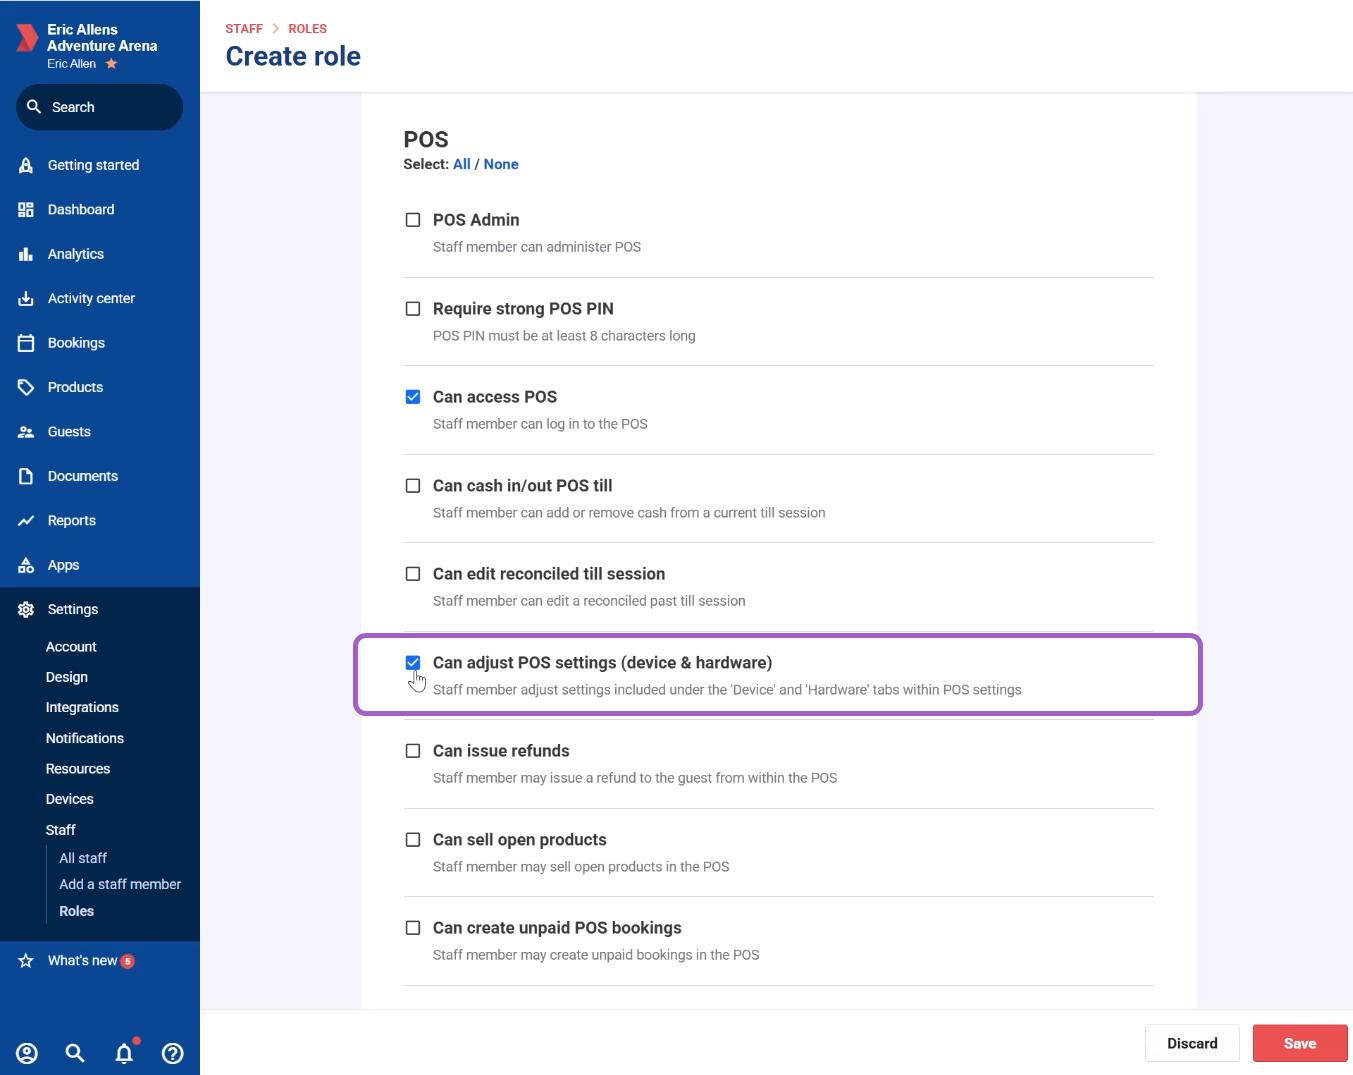Image resolution: width=1353 pixels, height=1075 pixels.
Task: Collapse the Settings menu section
Action: [72, 609]
